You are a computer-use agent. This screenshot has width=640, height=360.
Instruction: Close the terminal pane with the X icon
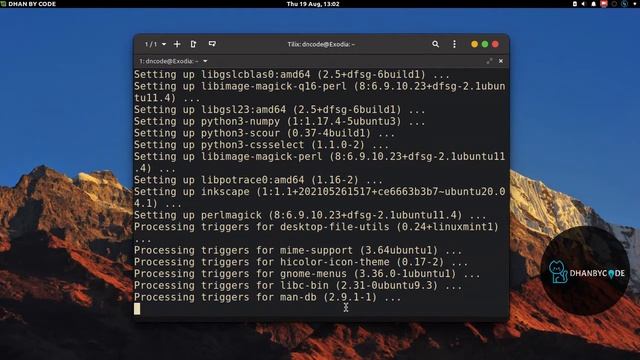(x=501, y=61)
